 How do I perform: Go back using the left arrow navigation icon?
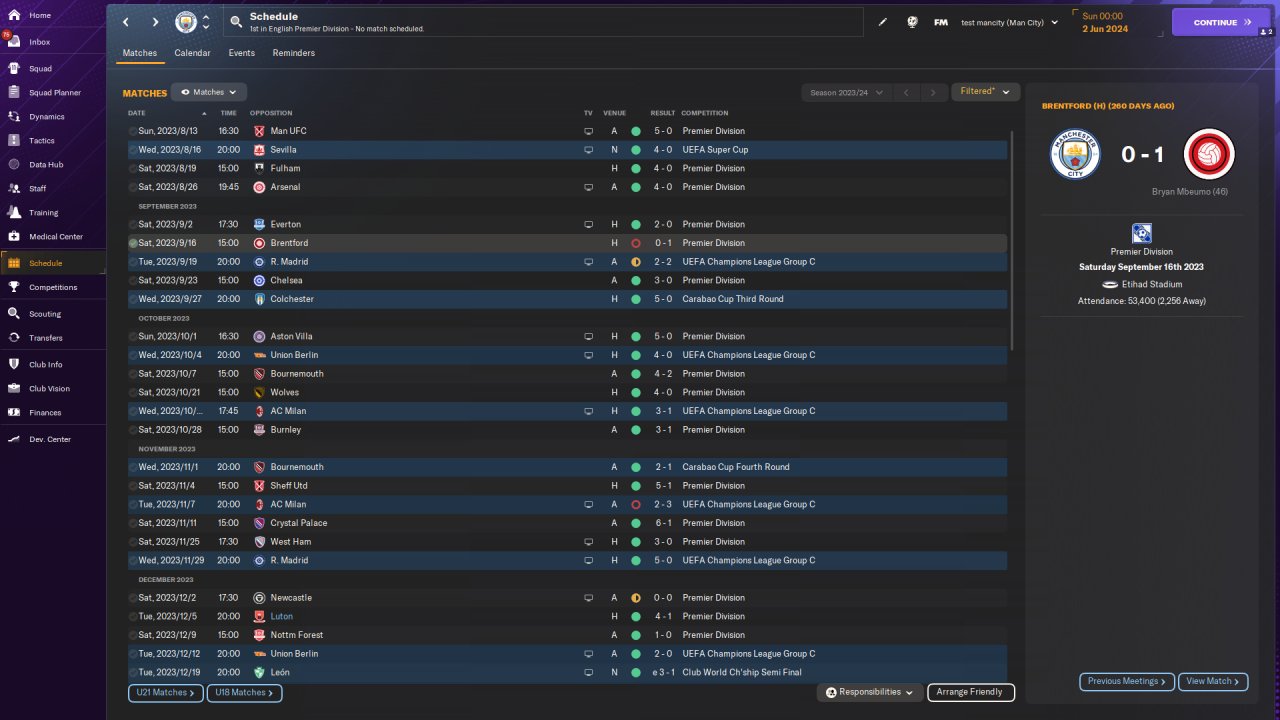point(126,22)
